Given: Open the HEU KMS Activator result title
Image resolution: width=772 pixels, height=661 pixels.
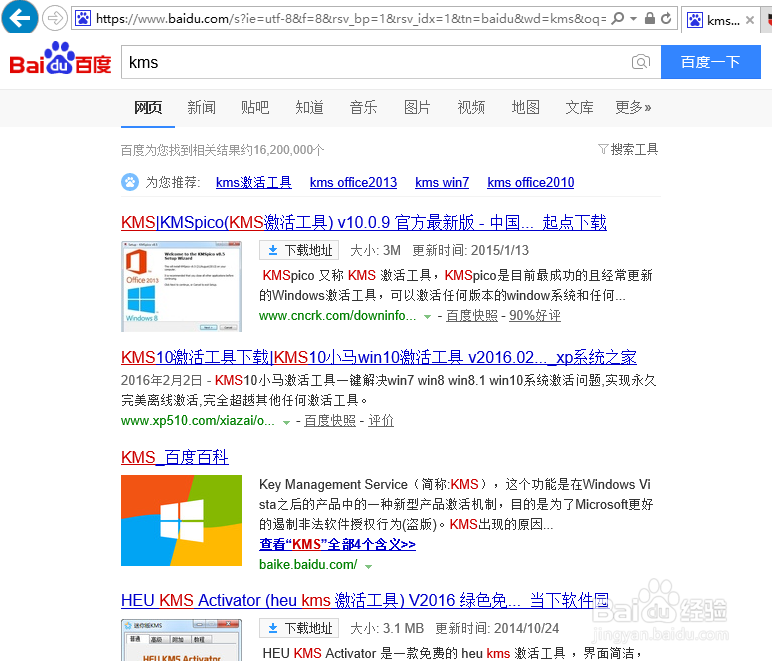Looking at the screenshot, I should coord(365,600).
